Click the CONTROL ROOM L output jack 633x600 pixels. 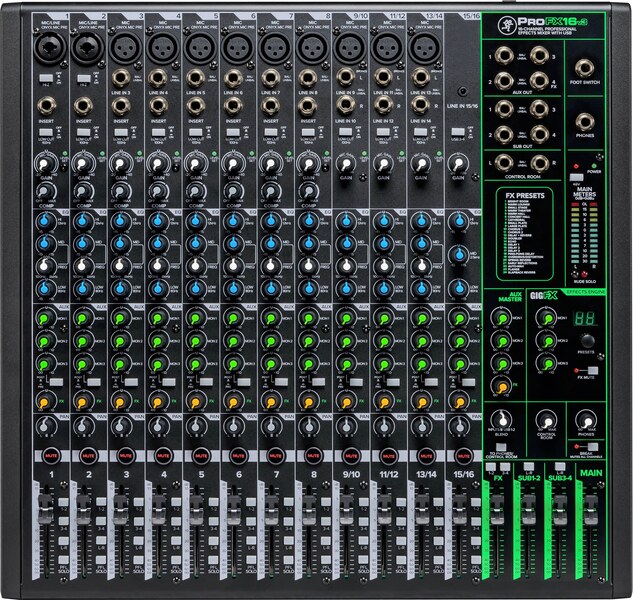pos(504,162)
